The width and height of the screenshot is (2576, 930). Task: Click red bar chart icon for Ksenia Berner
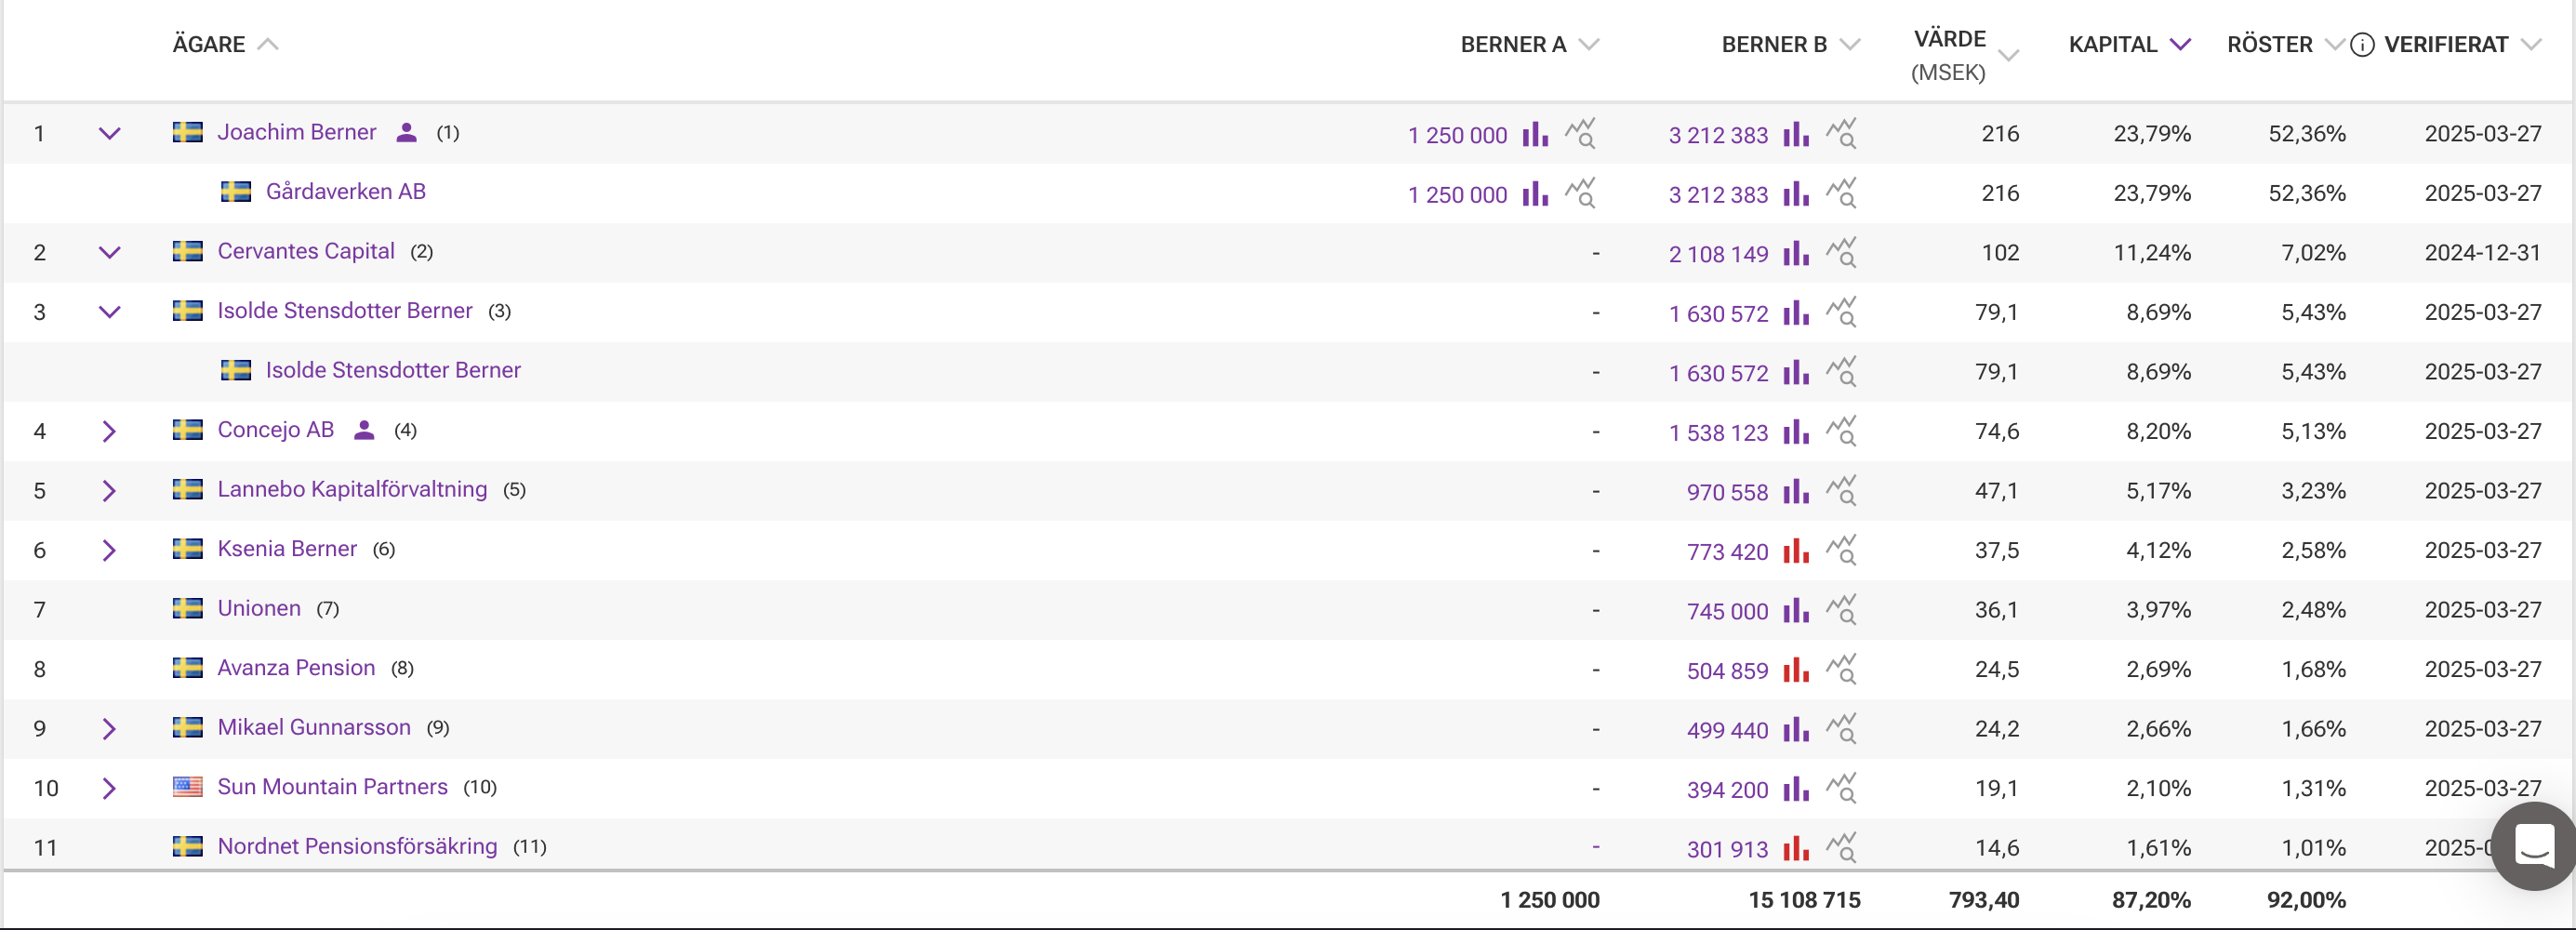(x=1796, y=551)
